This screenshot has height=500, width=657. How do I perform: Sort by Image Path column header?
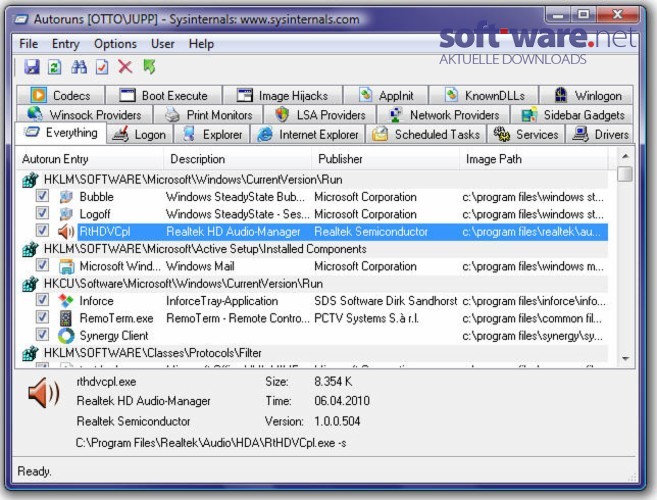pos(533,159)
